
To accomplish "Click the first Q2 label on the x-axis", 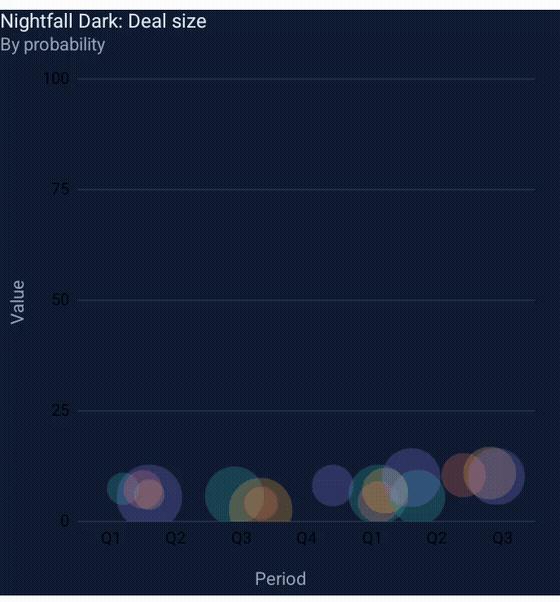I will click(175, 538).
